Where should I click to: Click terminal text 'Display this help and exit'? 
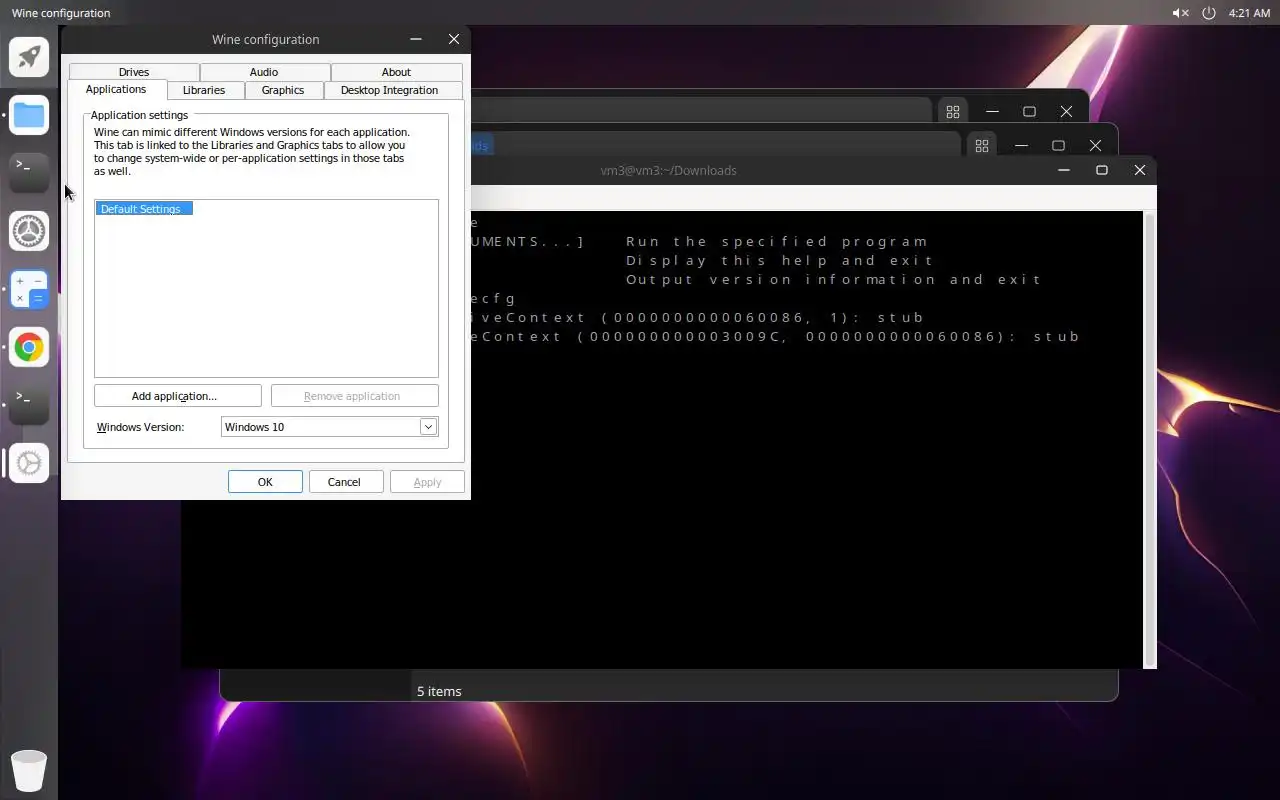point(780,260)
